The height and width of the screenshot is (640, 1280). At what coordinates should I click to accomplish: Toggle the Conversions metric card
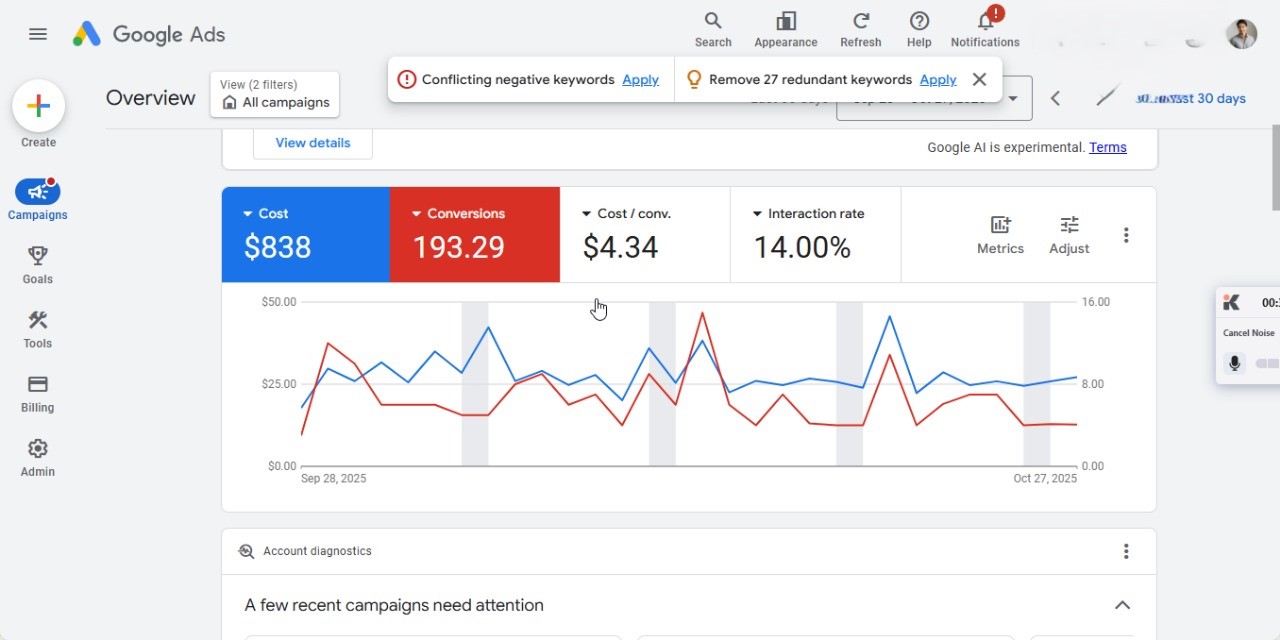474,234
